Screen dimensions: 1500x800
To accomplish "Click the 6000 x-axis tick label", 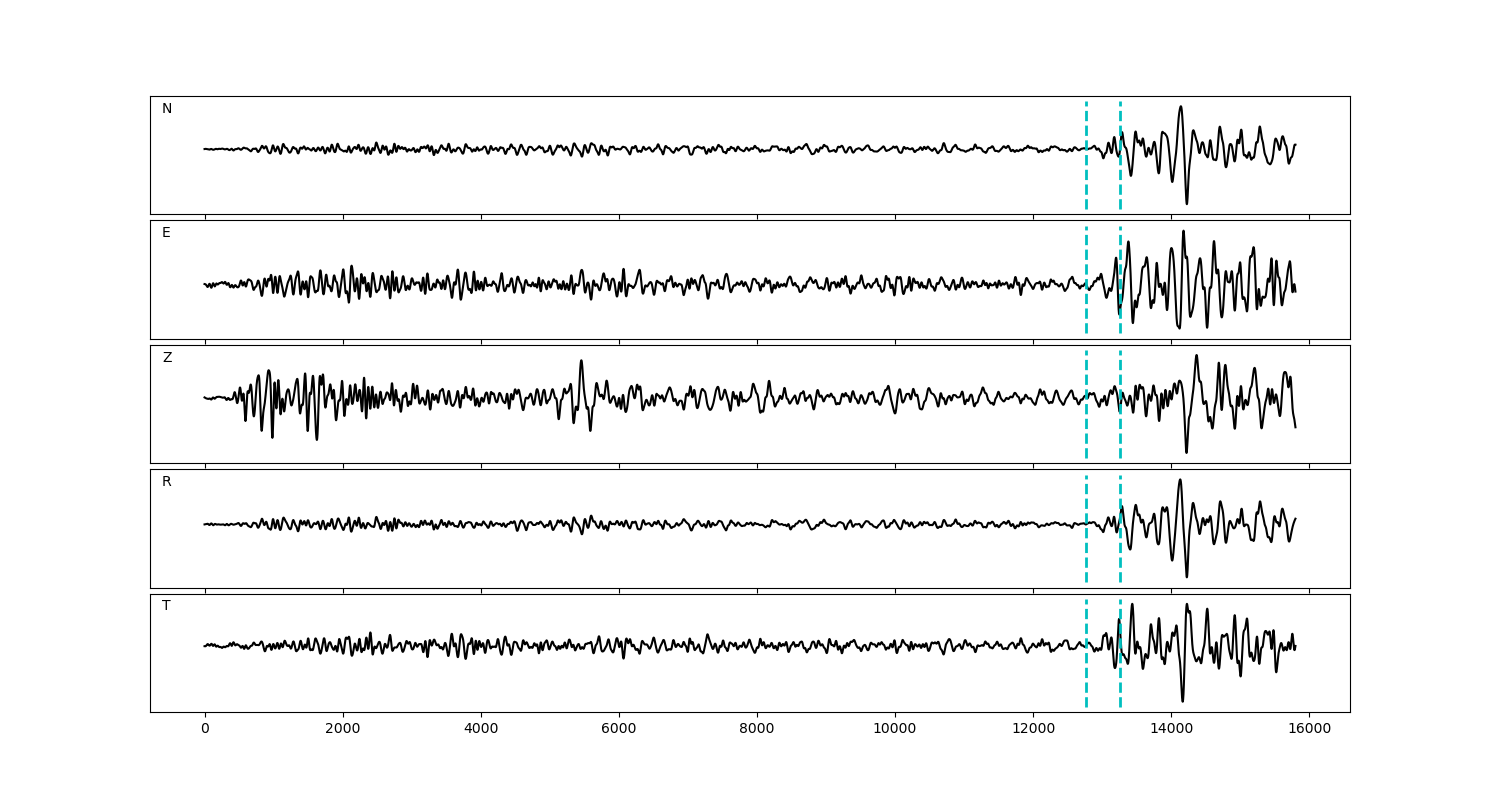I will pos(619,729).
